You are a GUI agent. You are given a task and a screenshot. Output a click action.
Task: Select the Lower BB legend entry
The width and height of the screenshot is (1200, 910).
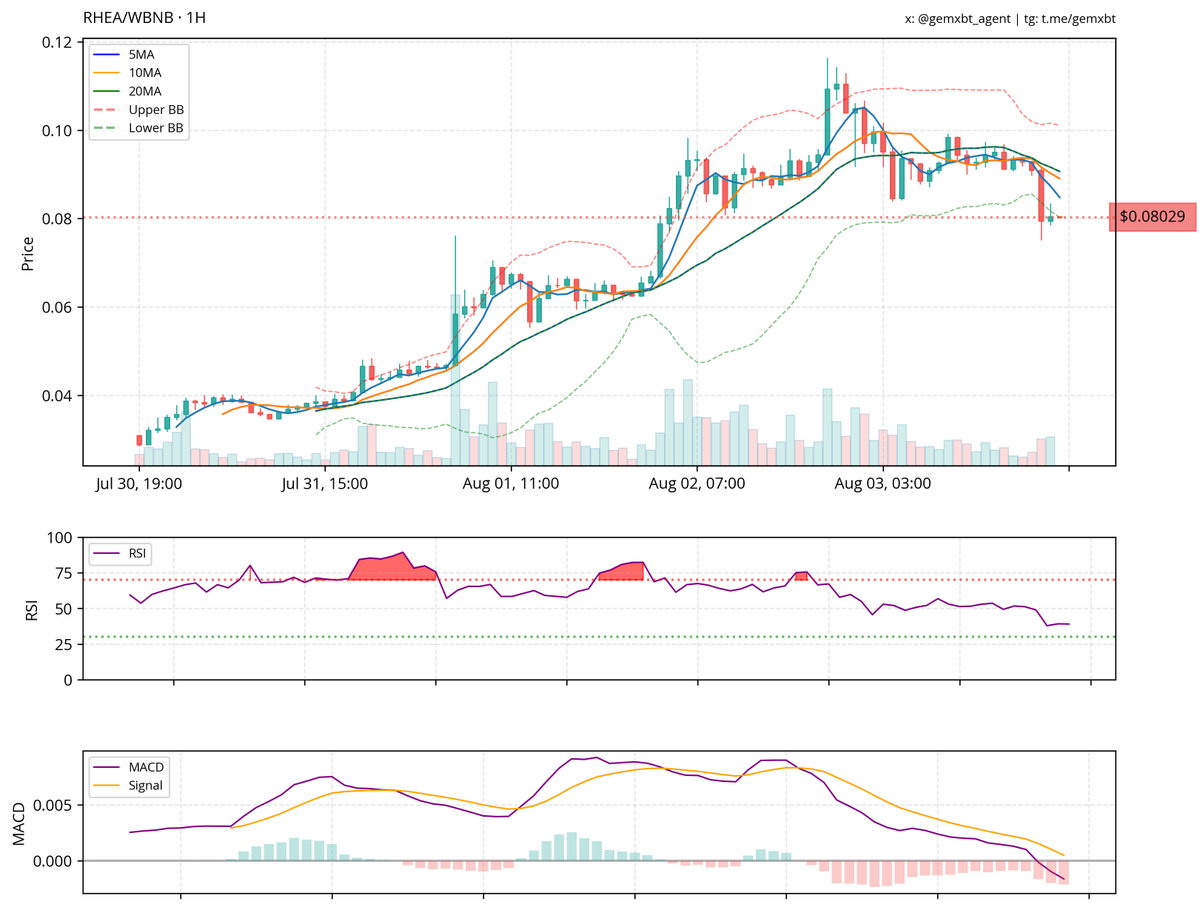[141, 128]
